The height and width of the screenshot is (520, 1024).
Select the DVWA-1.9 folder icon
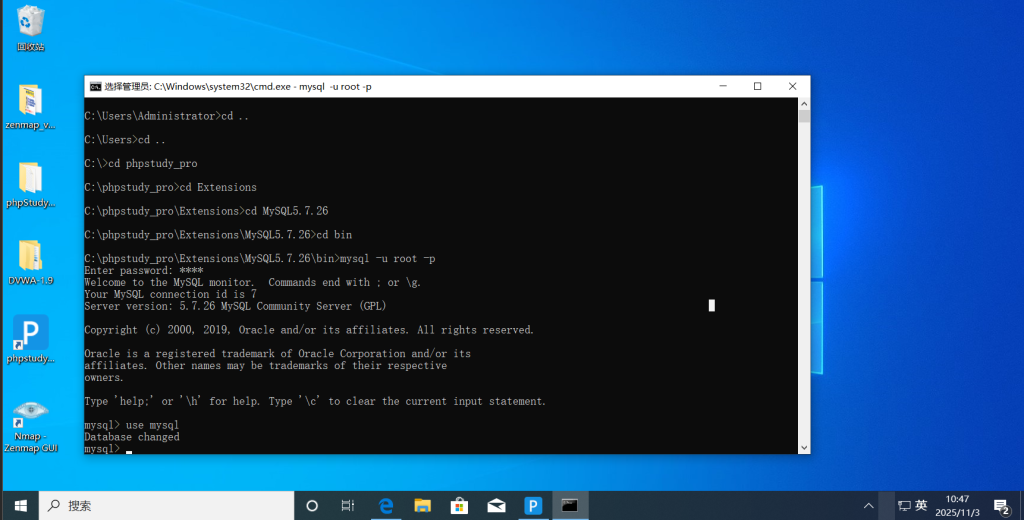click(x=30, y=257)
